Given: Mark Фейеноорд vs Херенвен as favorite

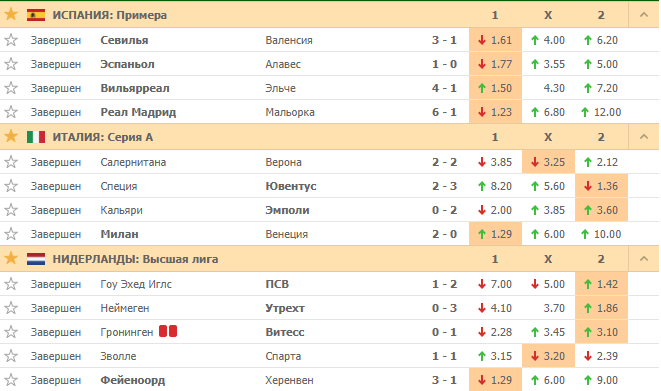Looking at the screenshot, I should pos(11,380).
